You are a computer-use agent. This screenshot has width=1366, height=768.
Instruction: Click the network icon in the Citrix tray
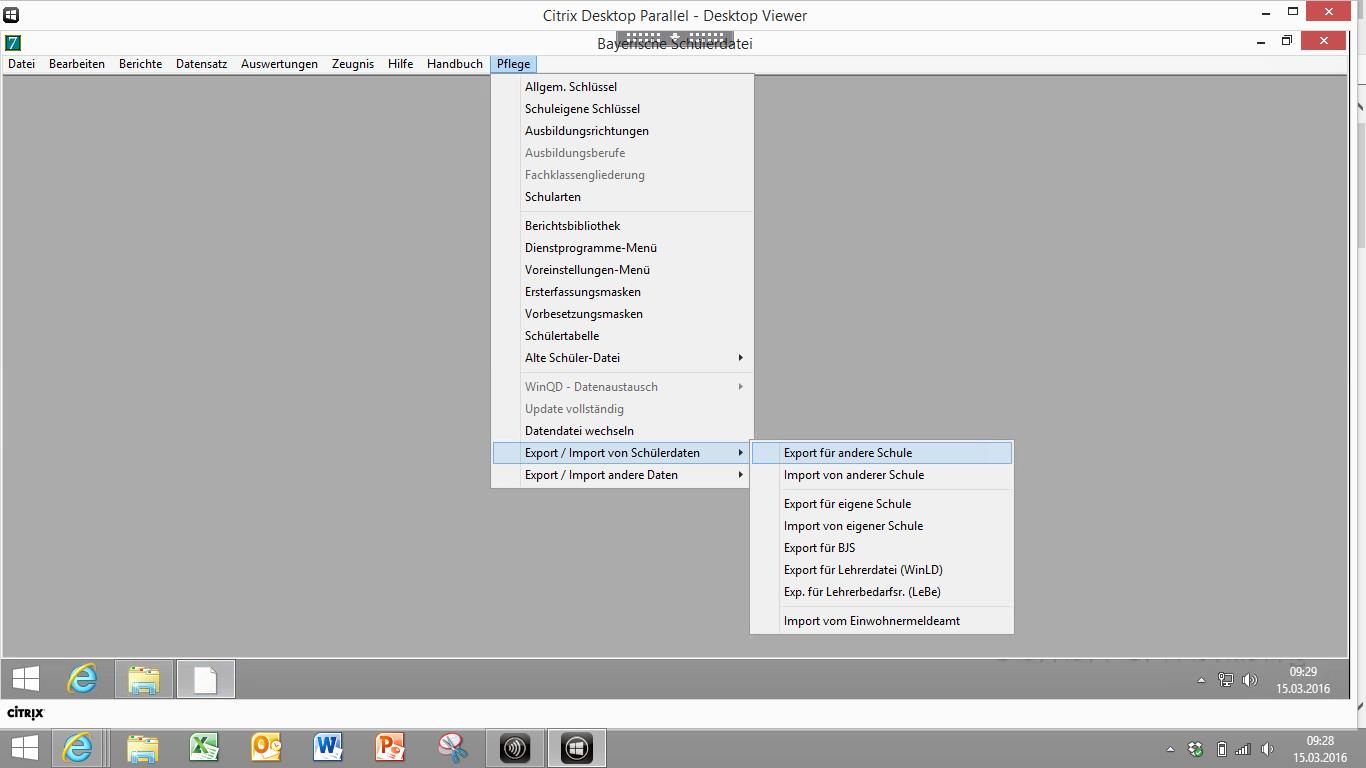[1226, 680]
